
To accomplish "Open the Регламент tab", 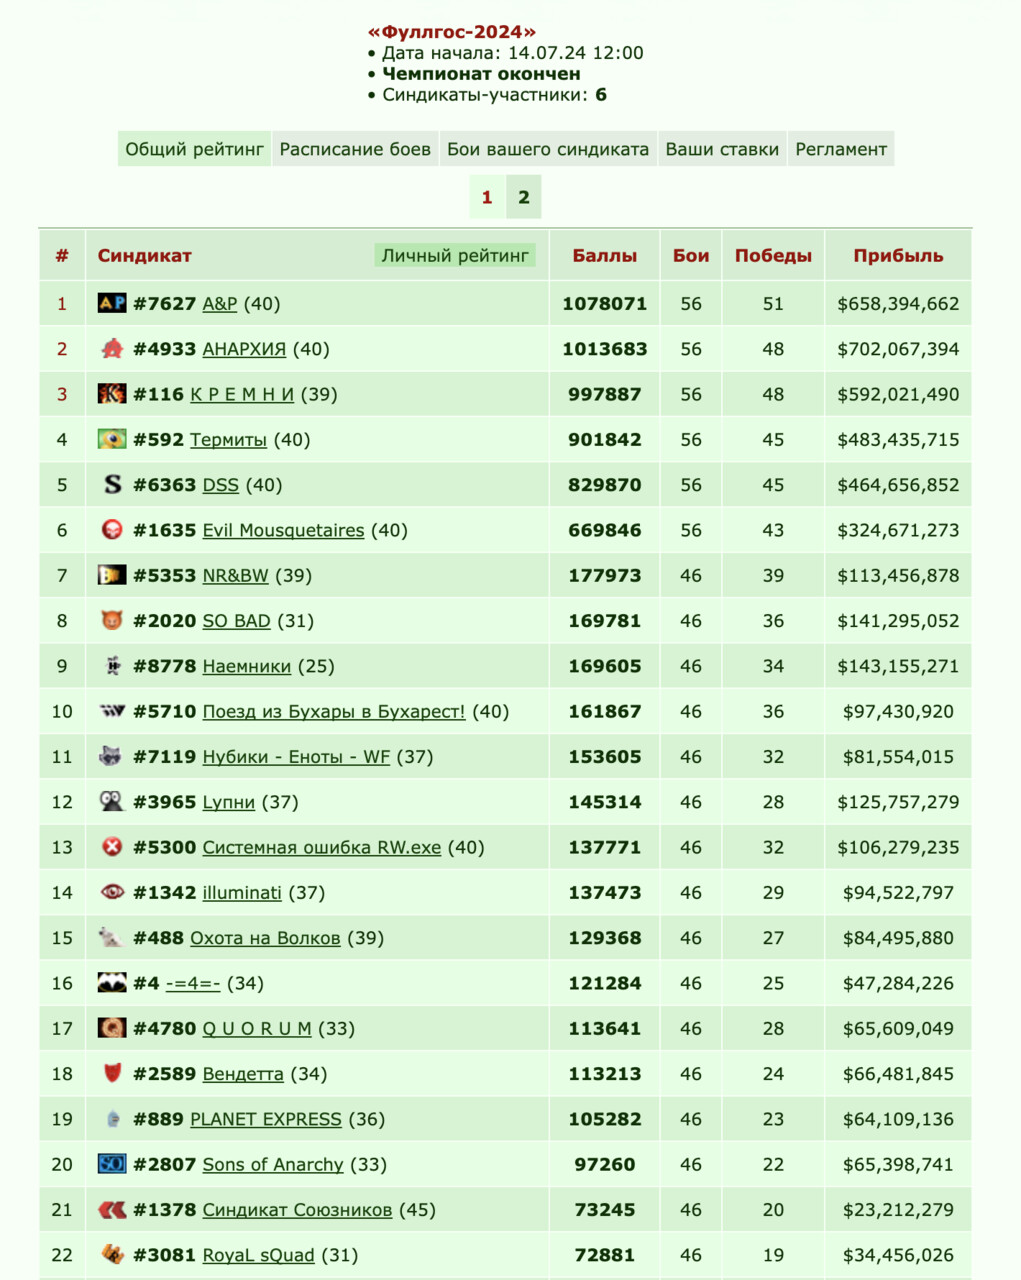I will pyautogui.click(x=841, y=149).
